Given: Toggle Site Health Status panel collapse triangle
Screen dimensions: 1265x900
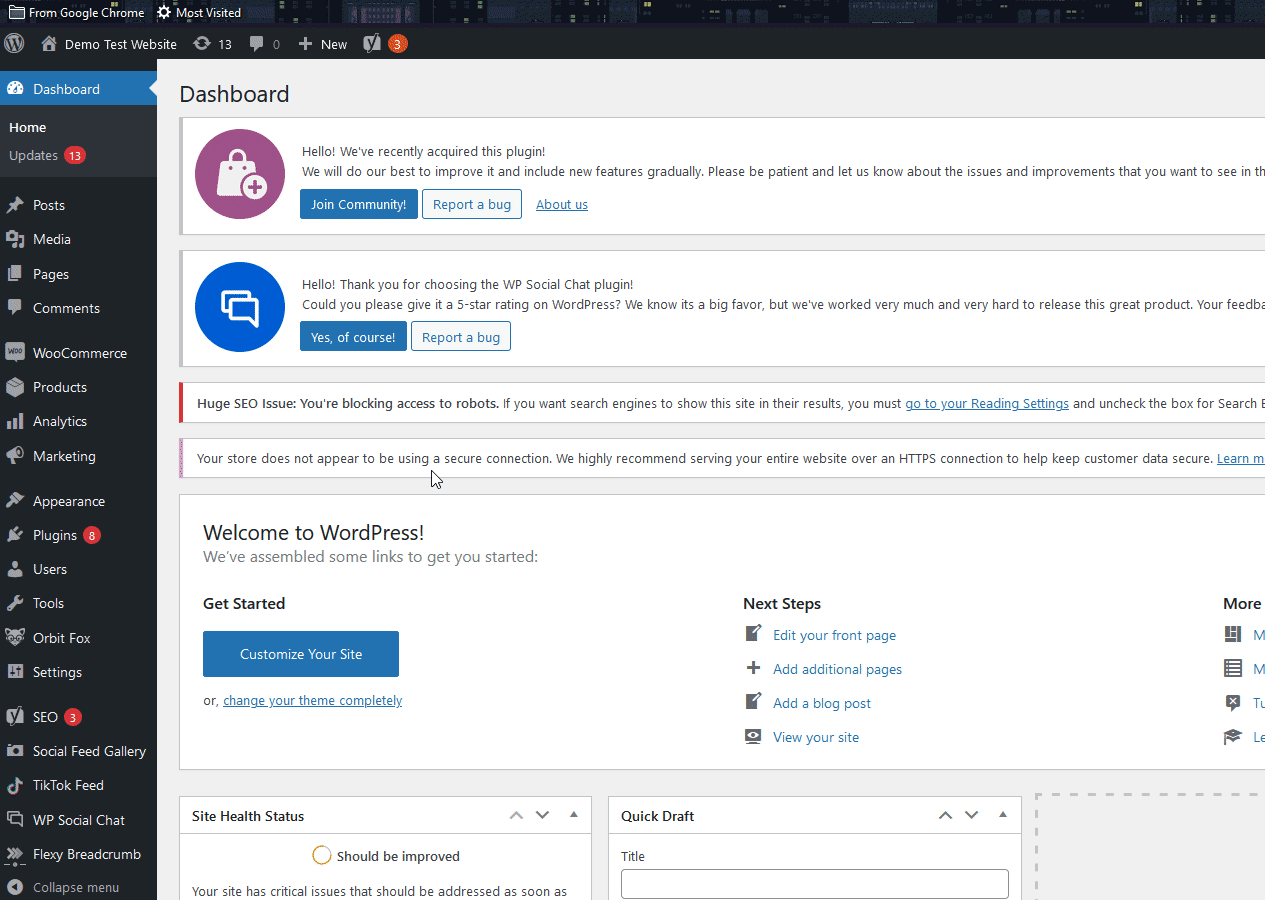Looking at the screenshot, I should (x=574, y=815).
